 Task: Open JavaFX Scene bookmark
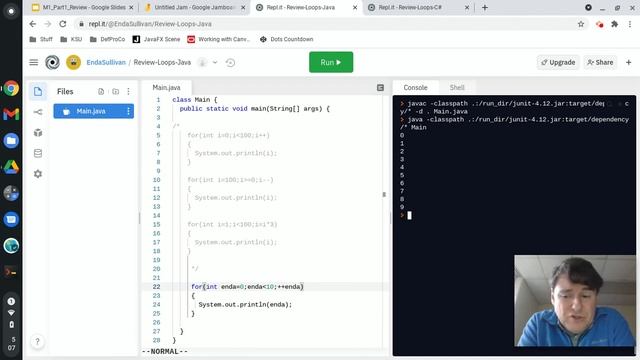pyautogui.click(x=156, y=39)
